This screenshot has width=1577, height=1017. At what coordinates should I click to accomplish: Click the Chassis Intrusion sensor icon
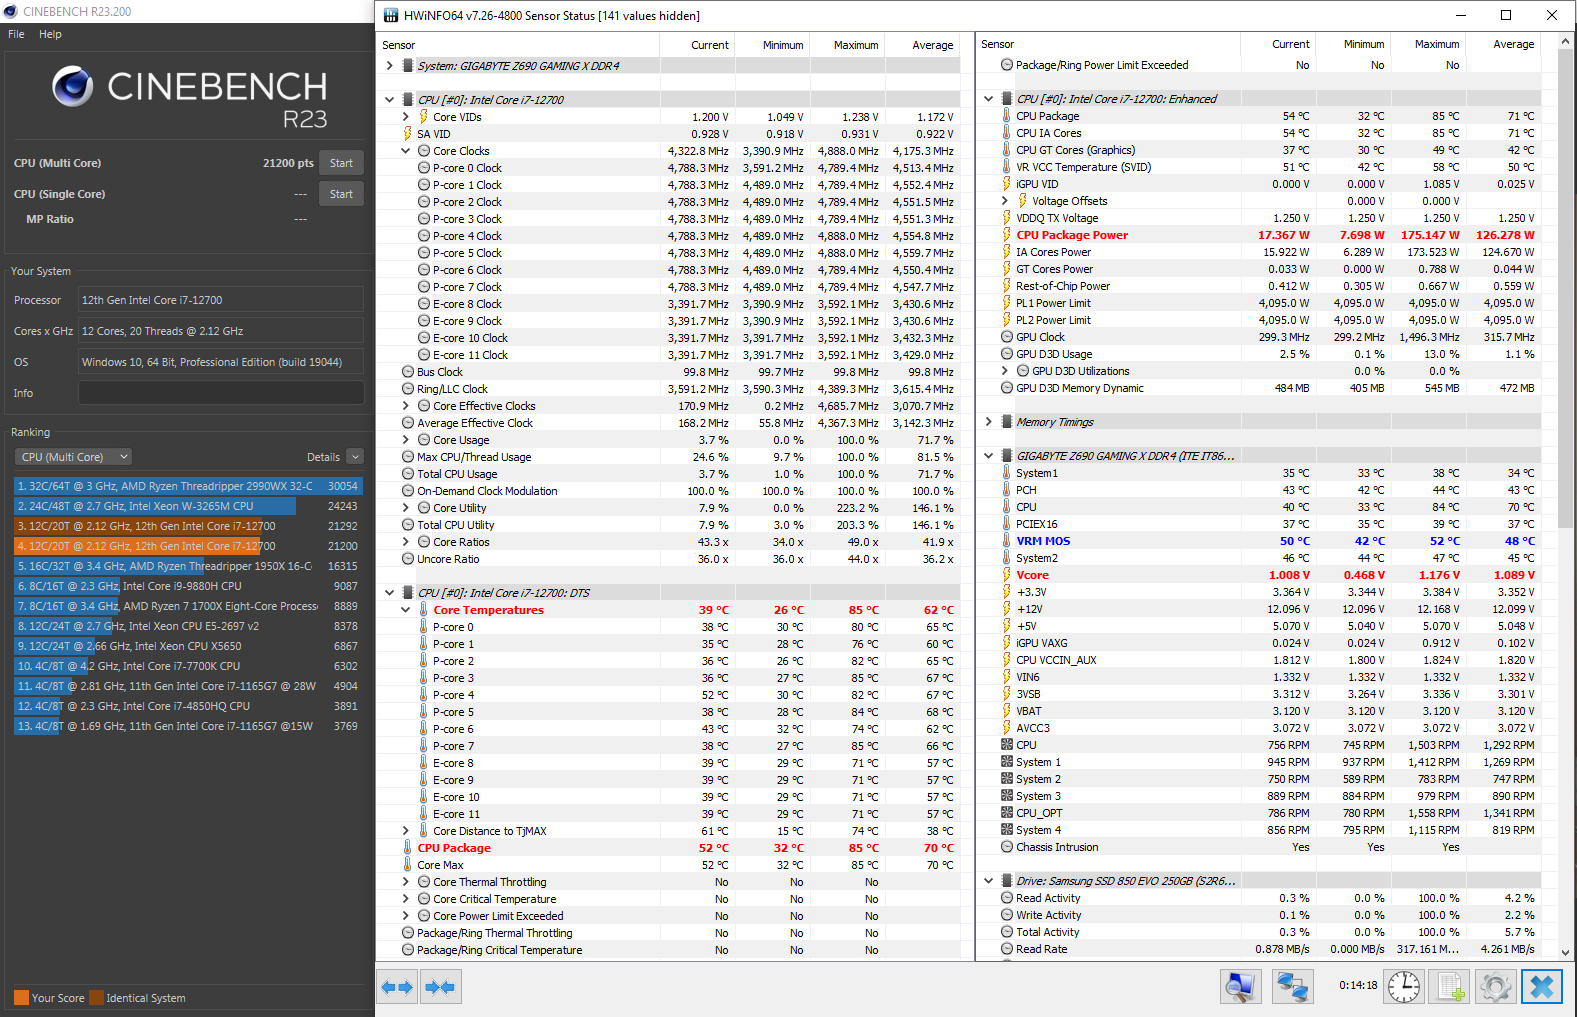coord(1007,847)
